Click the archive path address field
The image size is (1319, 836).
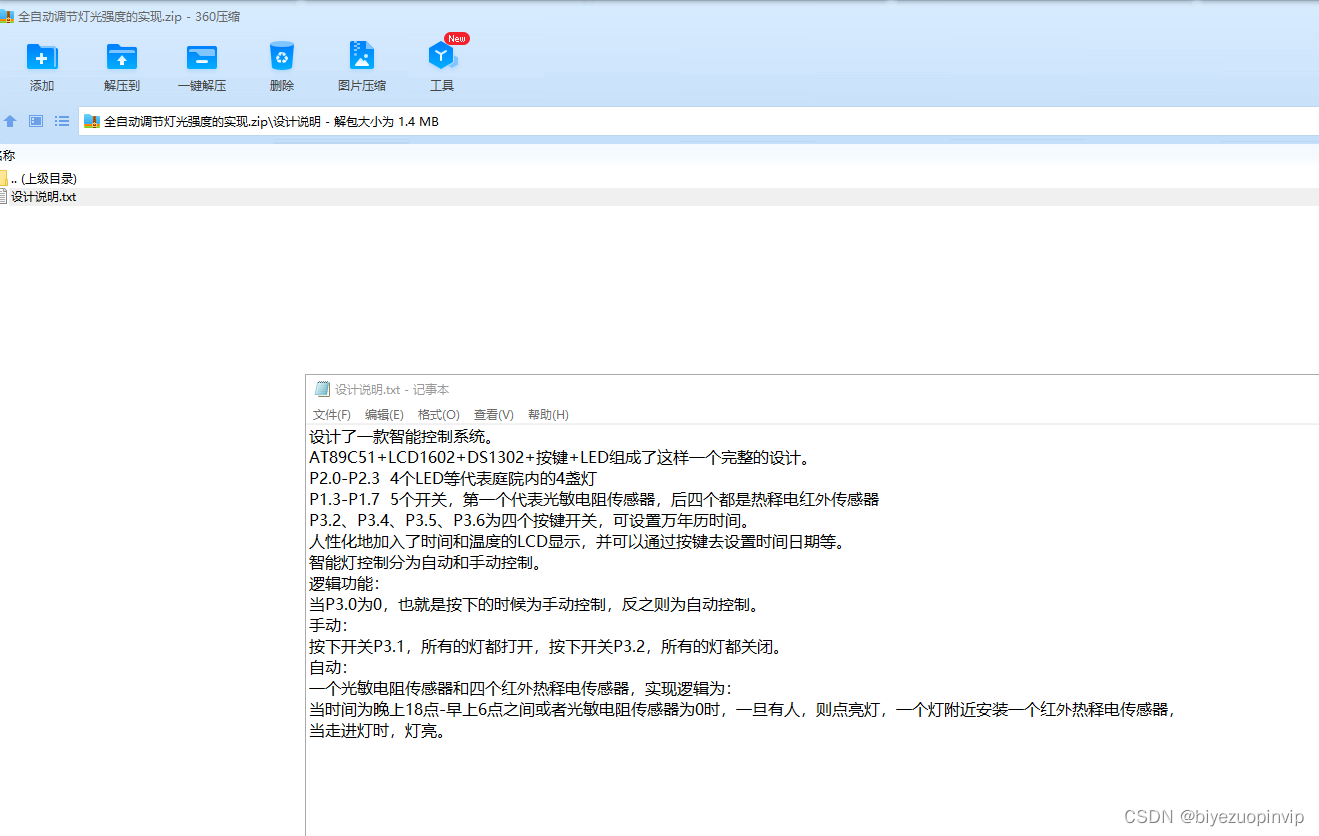coord(699,121)
